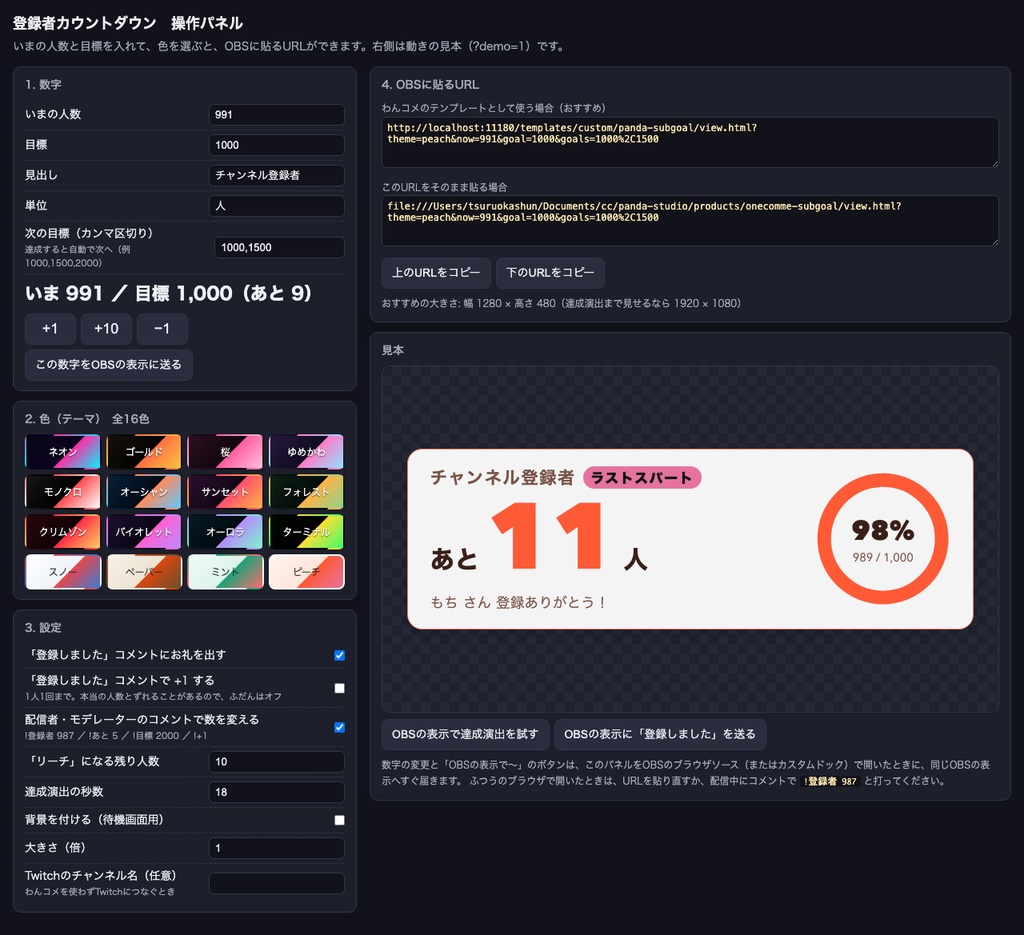Screen dimensions: 1024x935
Task: Click the 989 / 1,000 text in ring
Action: [x=883, y=558]
